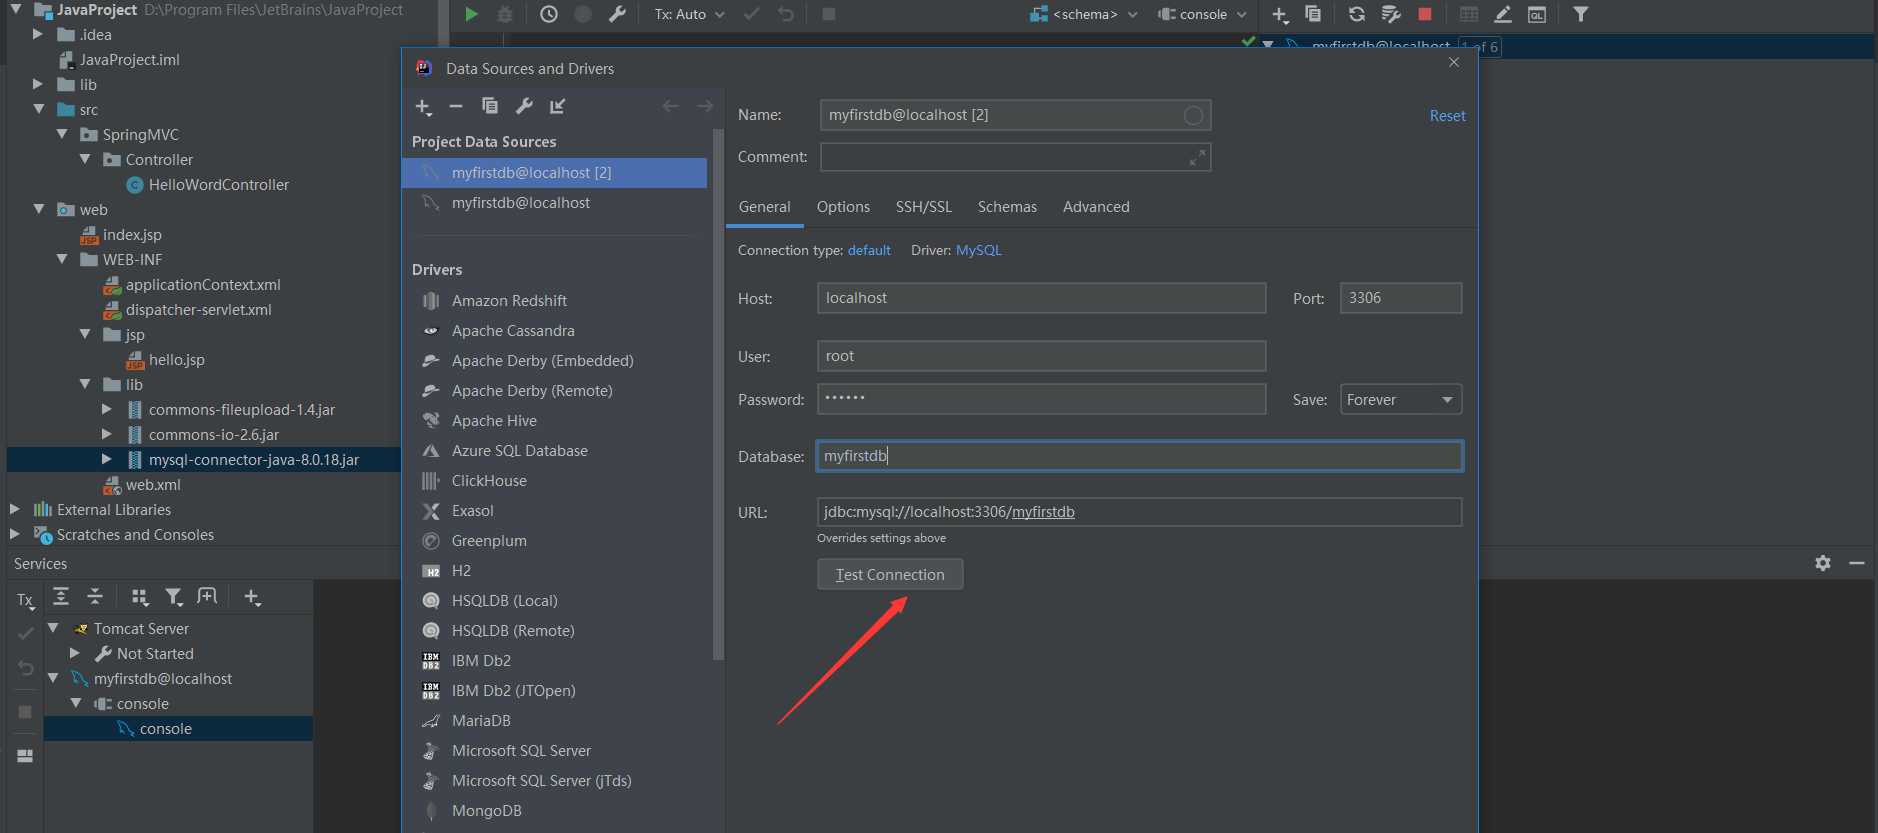
Task: Switch to the Options tab
Action: (x=843, y=207)
